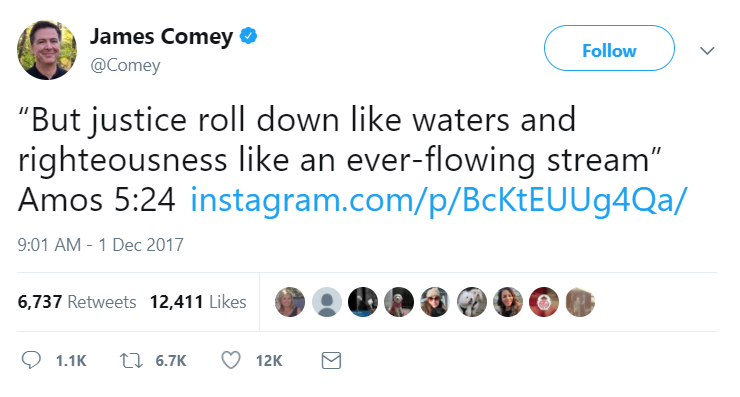This screenshot has height=397, width=740.
Task: Click the 9:01 AM - 1 Dec 2017 timestamp
Action: 101,245
